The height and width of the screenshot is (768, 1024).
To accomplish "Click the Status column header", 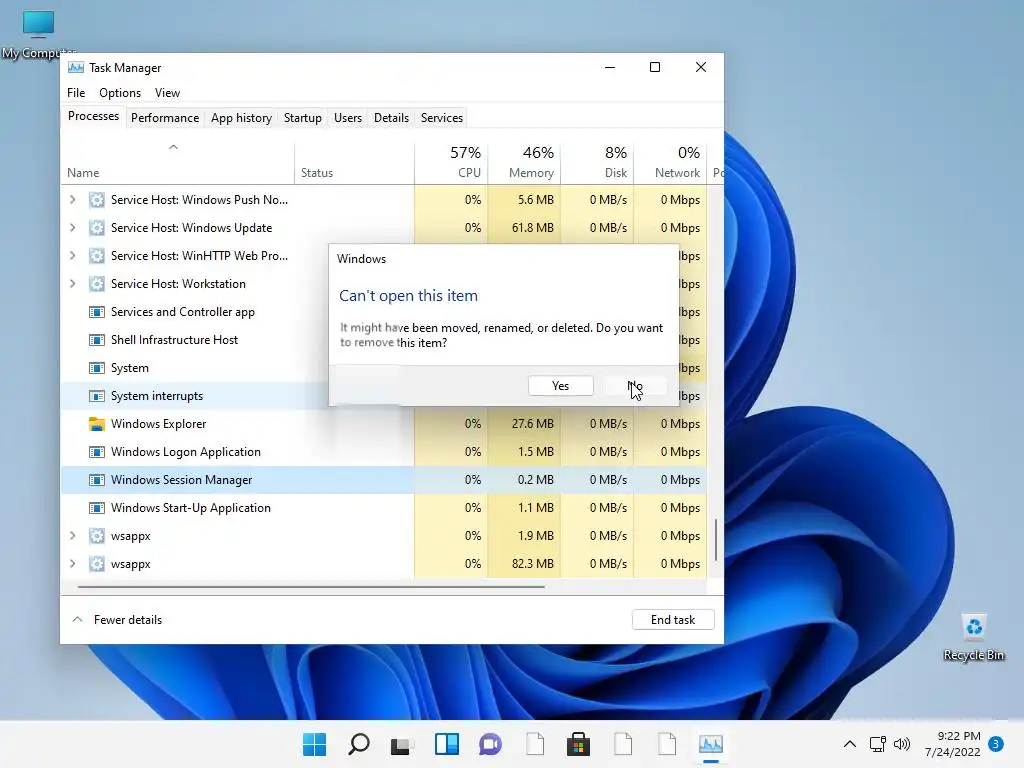I will [x=355, y=162].
